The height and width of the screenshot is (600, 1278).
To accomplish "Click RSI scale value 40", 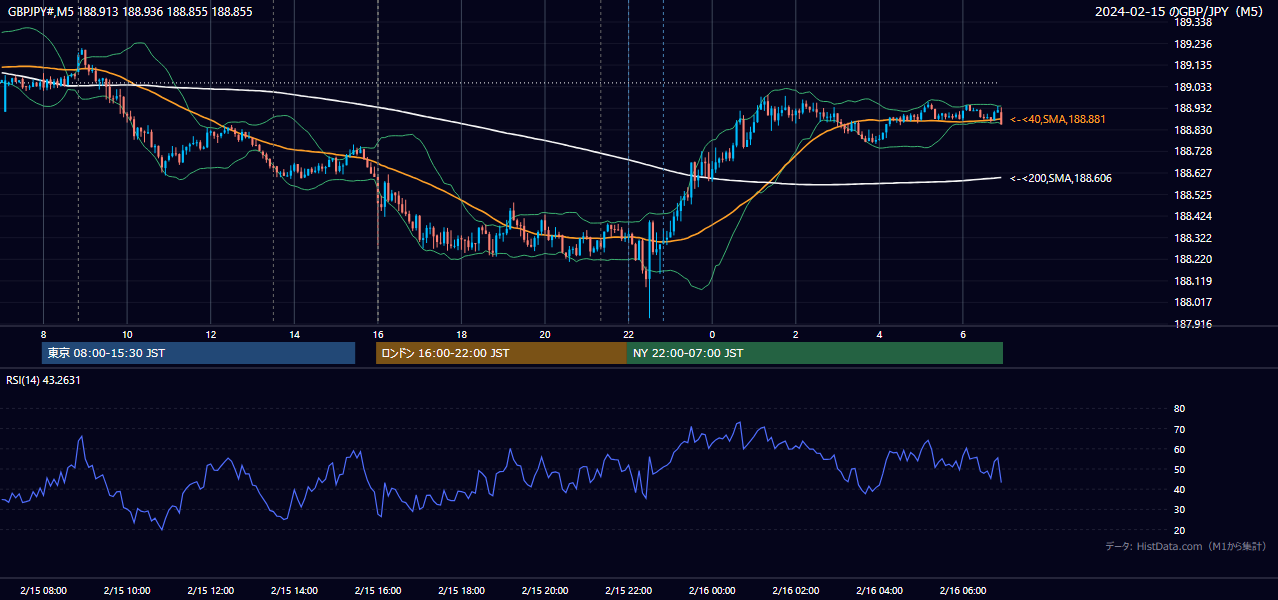I will point(1180,489).
